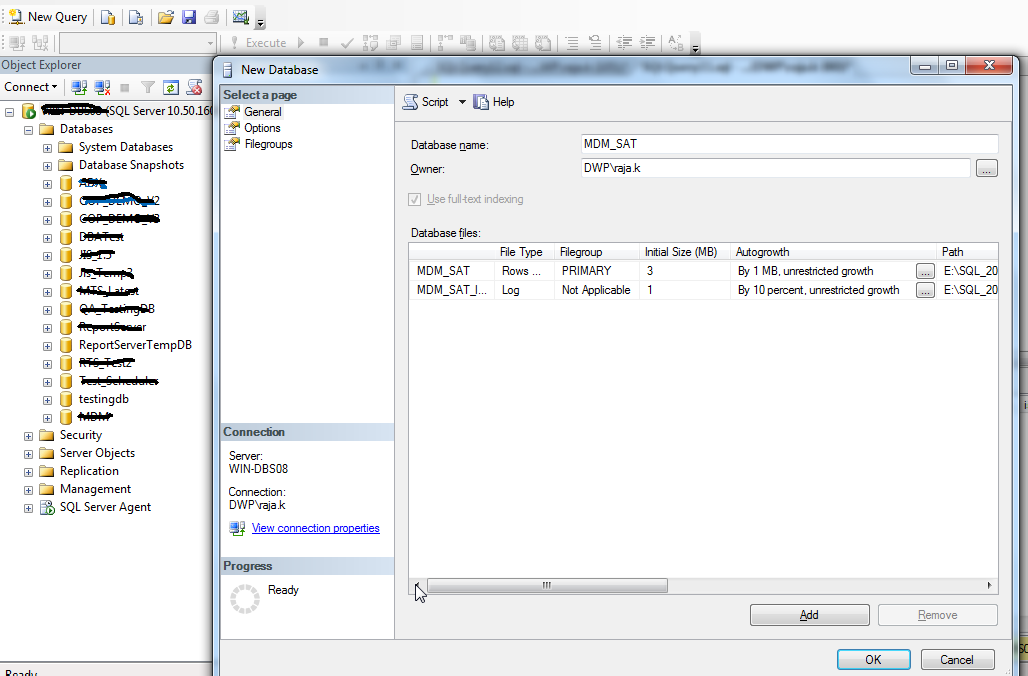
Task: Click the Disconnect server icon
Action: pos(102,87)
